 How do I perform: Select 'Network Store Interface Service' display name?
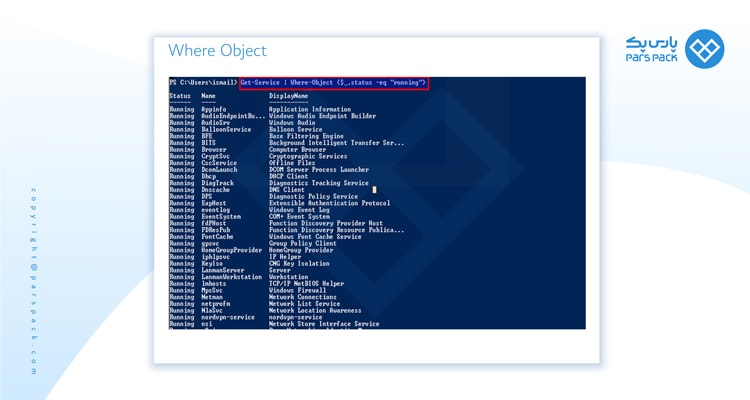pos(324,323)
